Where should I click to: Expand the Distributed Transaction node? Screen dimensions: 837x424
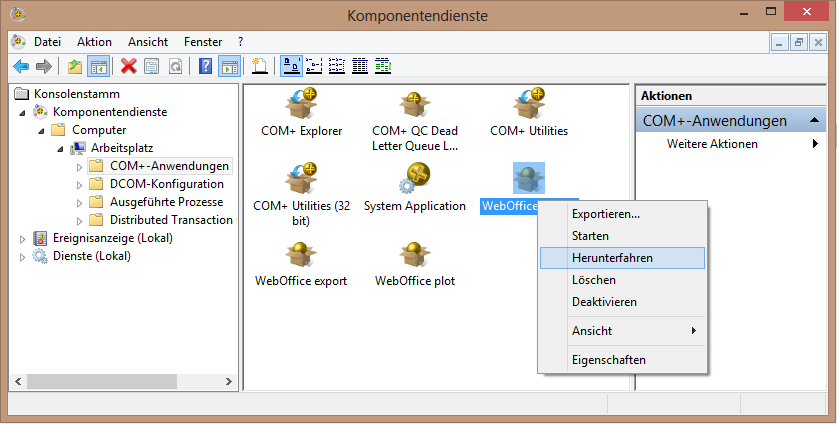click(80, 221)
